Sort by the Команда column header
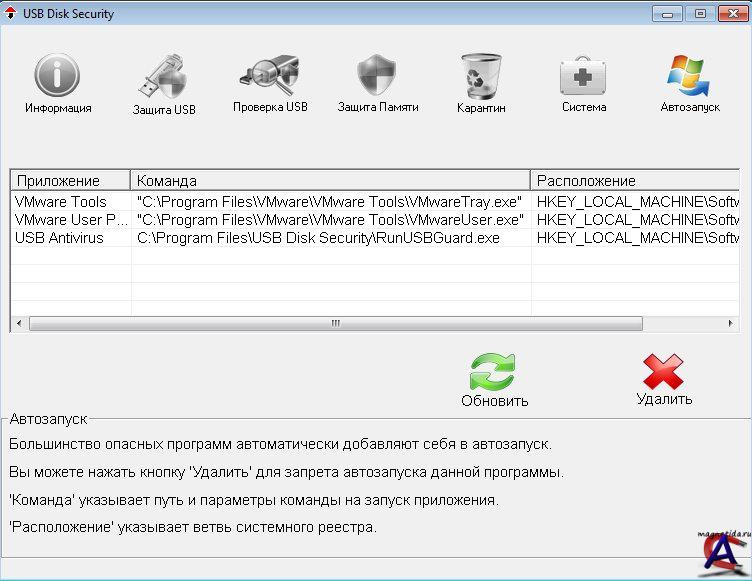Viewport: 752px width, 581px height. 330,181
